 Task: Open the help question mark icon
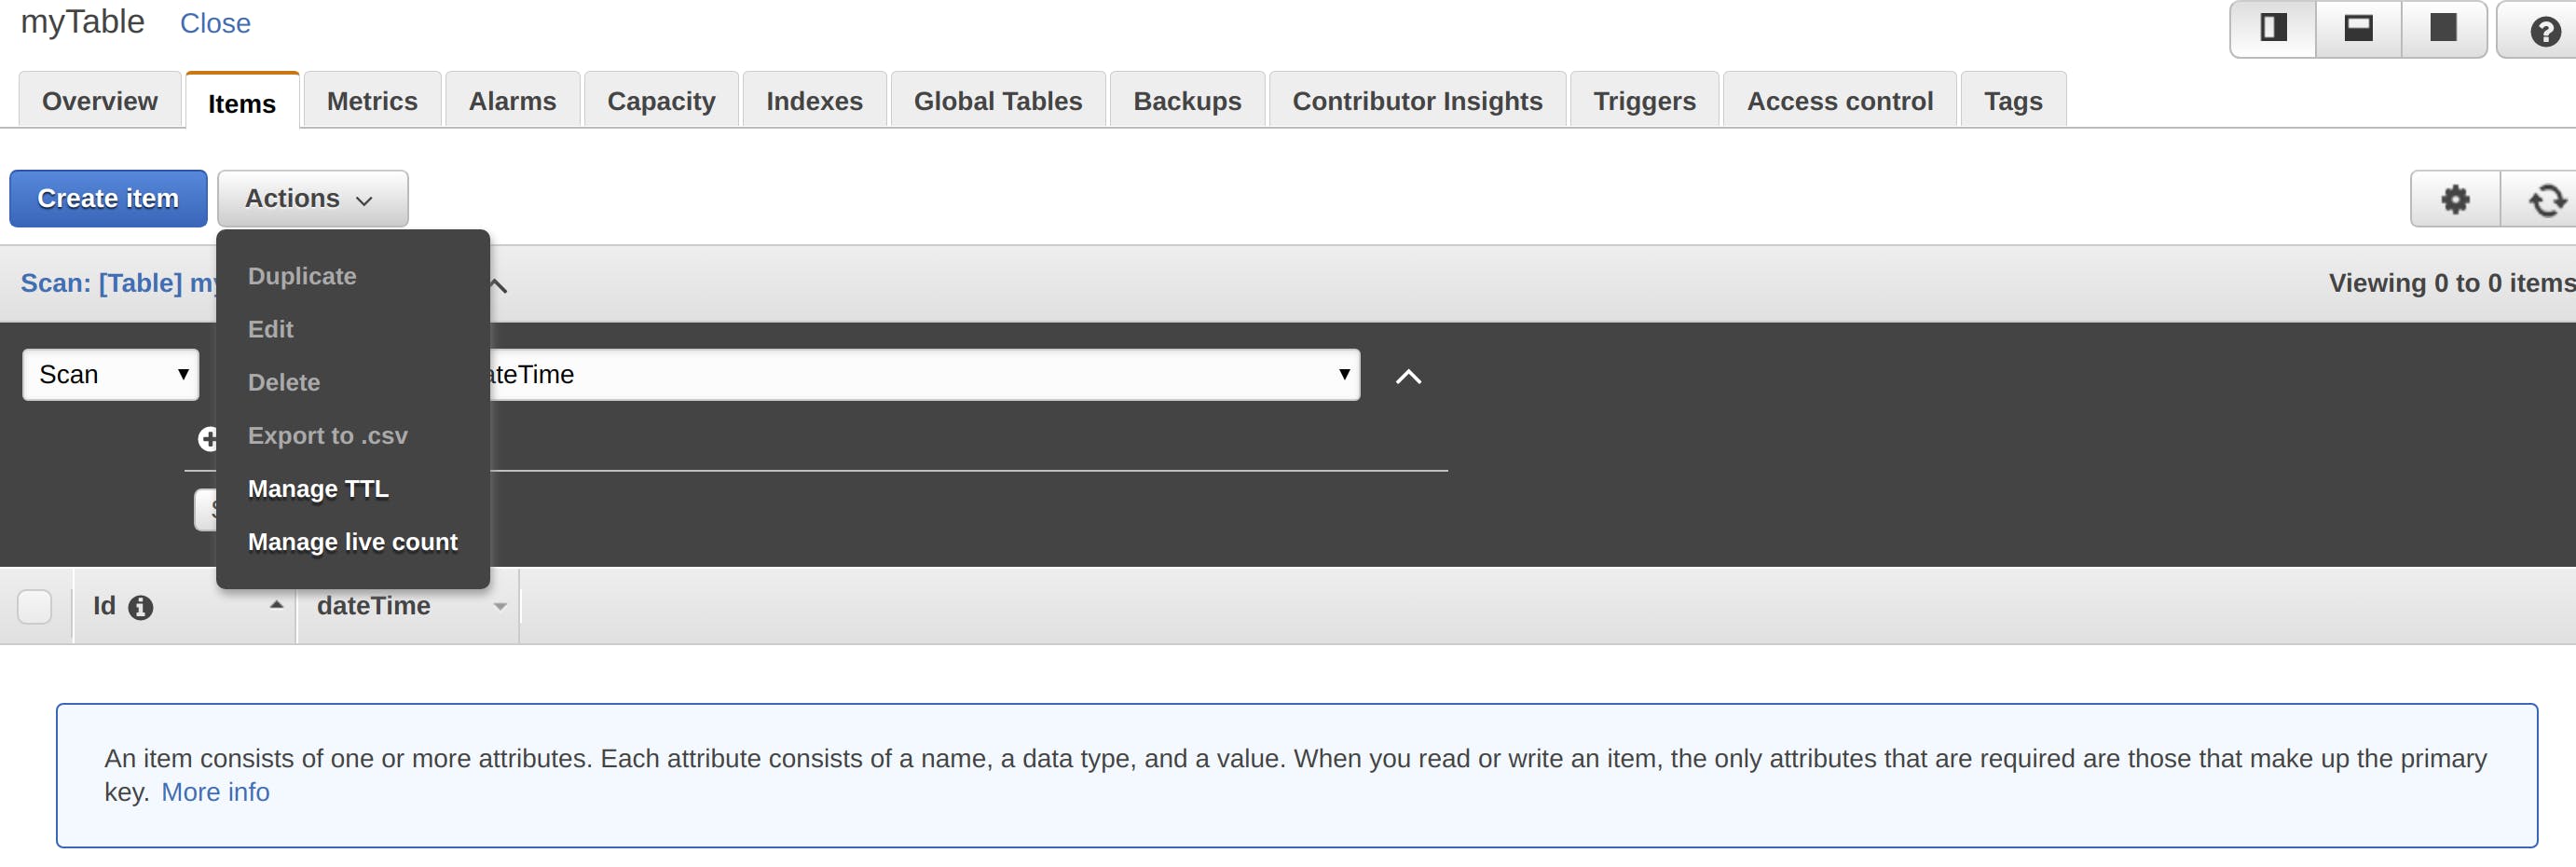[2545, 31]
